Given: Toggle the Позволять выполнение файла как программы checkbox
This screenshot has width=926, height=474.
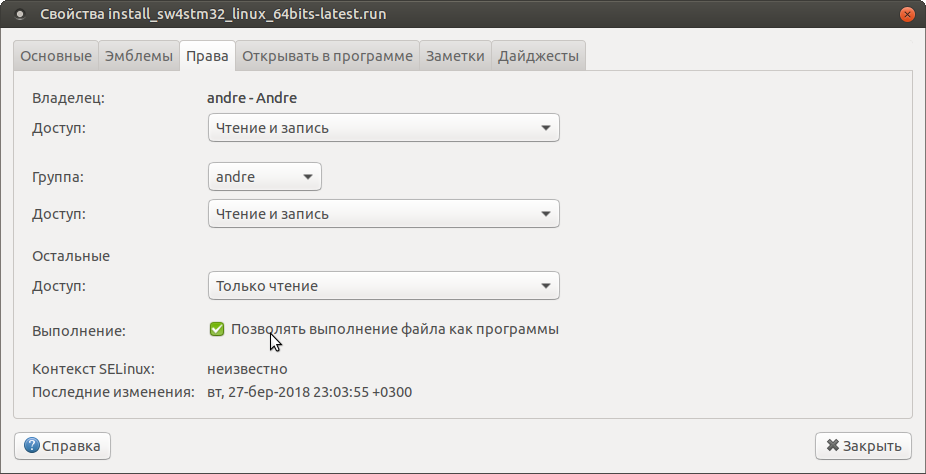Looking at the screenshot, I should click(217, 329).
